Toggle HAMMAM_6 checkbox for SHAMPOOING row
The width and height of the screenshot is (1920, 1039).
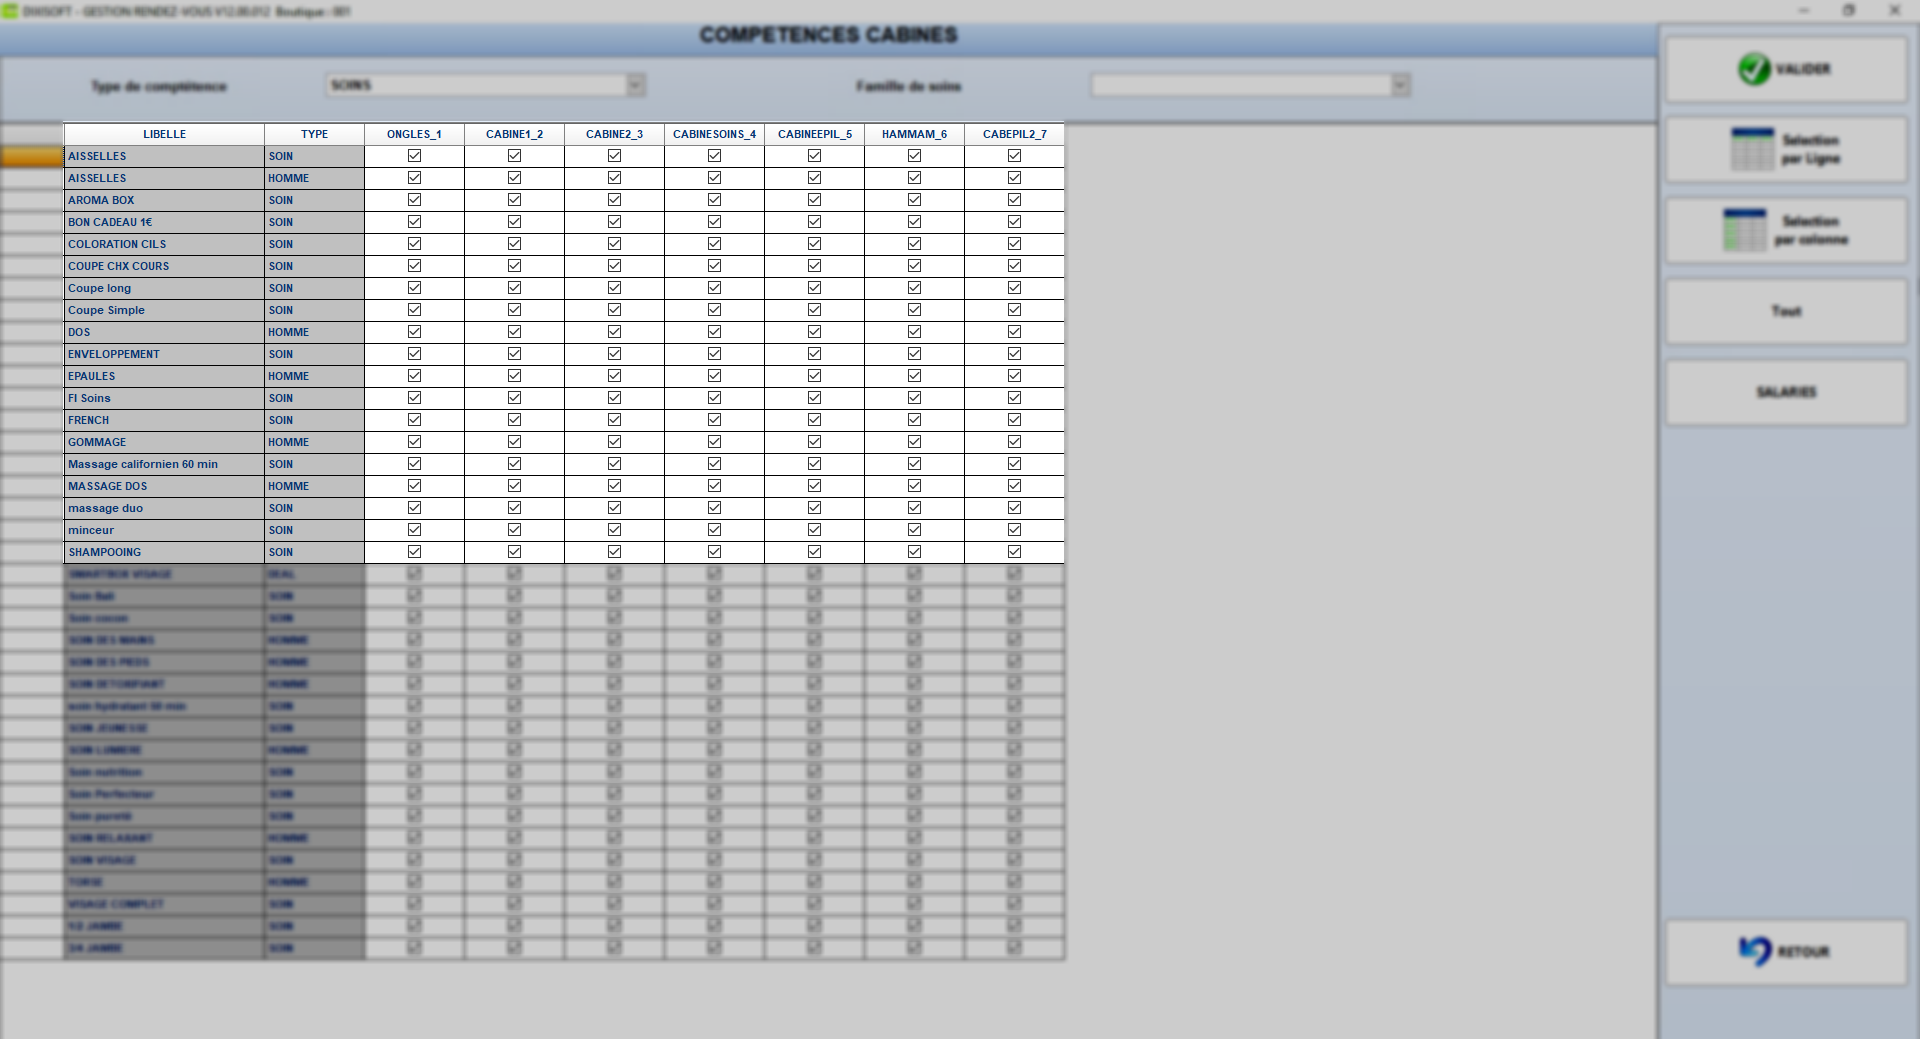tap(914, 552)
